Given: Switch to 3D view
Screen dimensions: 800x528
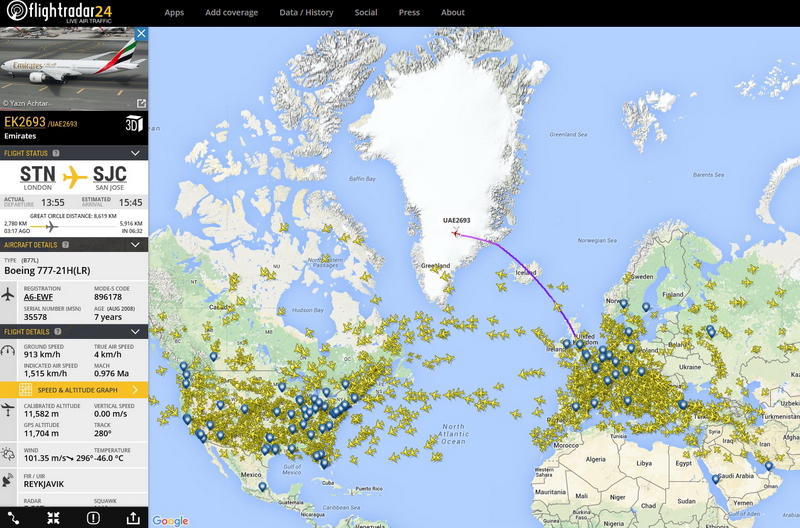Looking at the screenshot, I should pos(134,124).
